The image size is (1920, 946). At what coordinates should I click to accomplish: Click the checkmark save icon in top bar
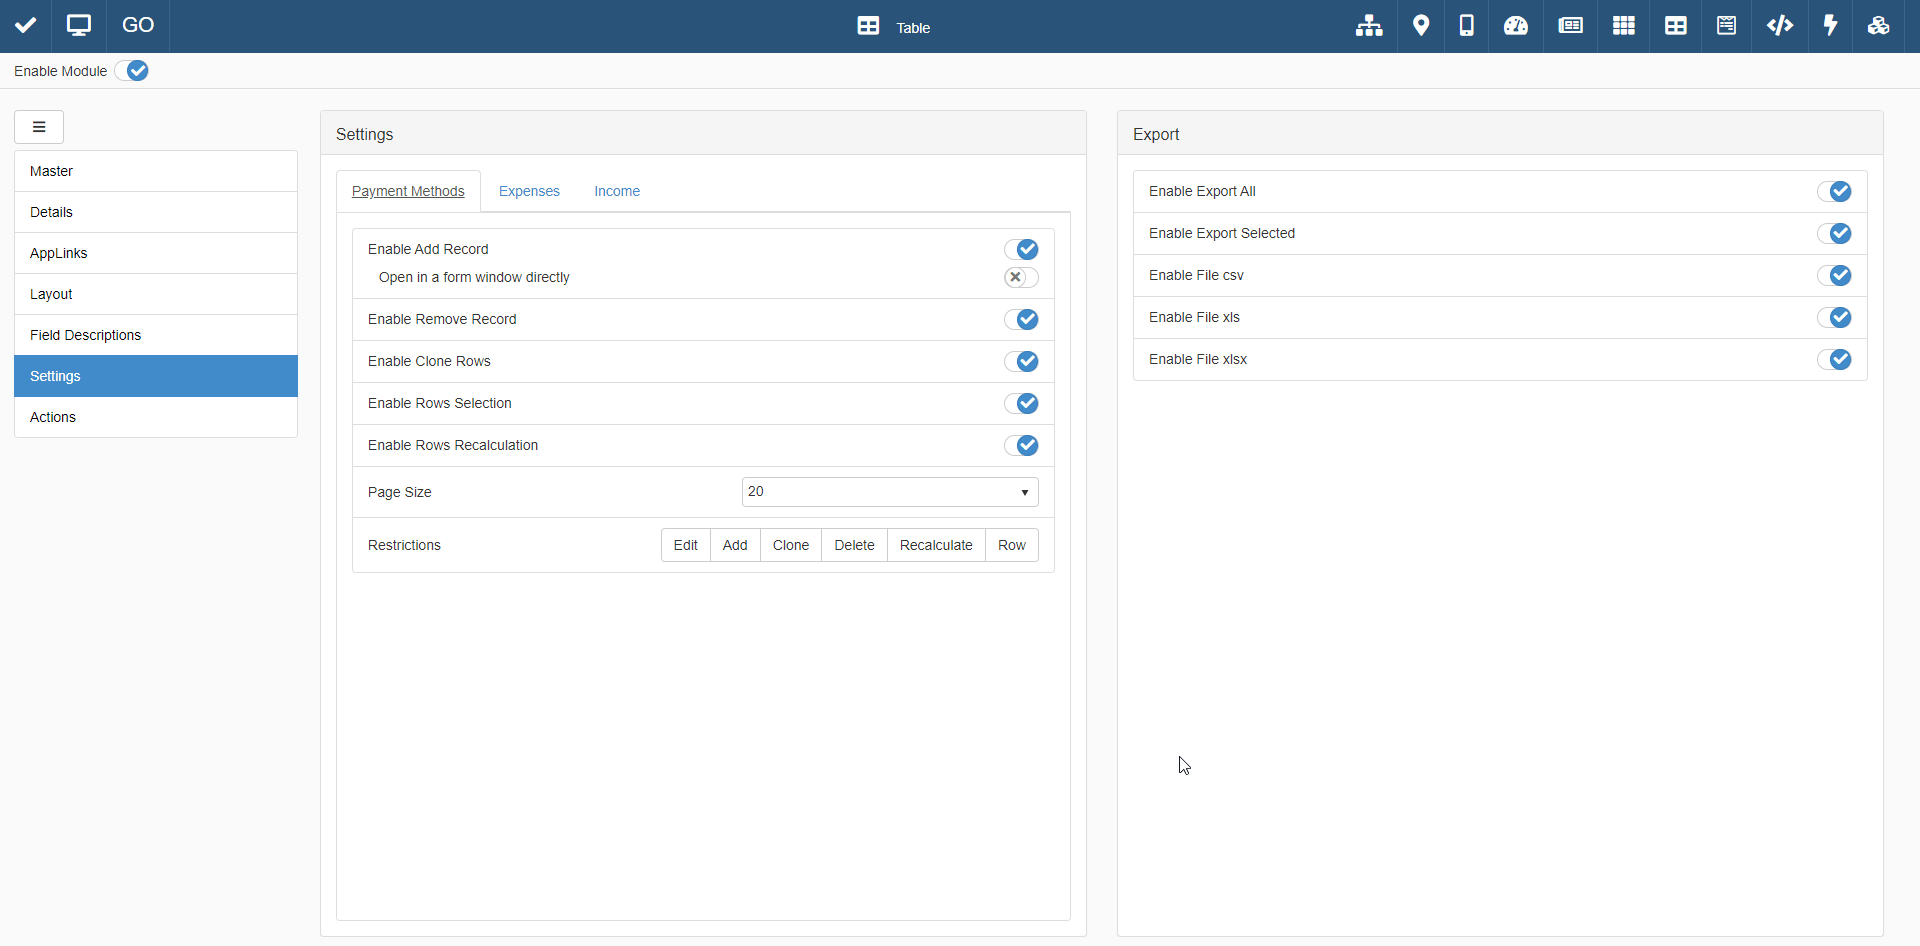26,26
